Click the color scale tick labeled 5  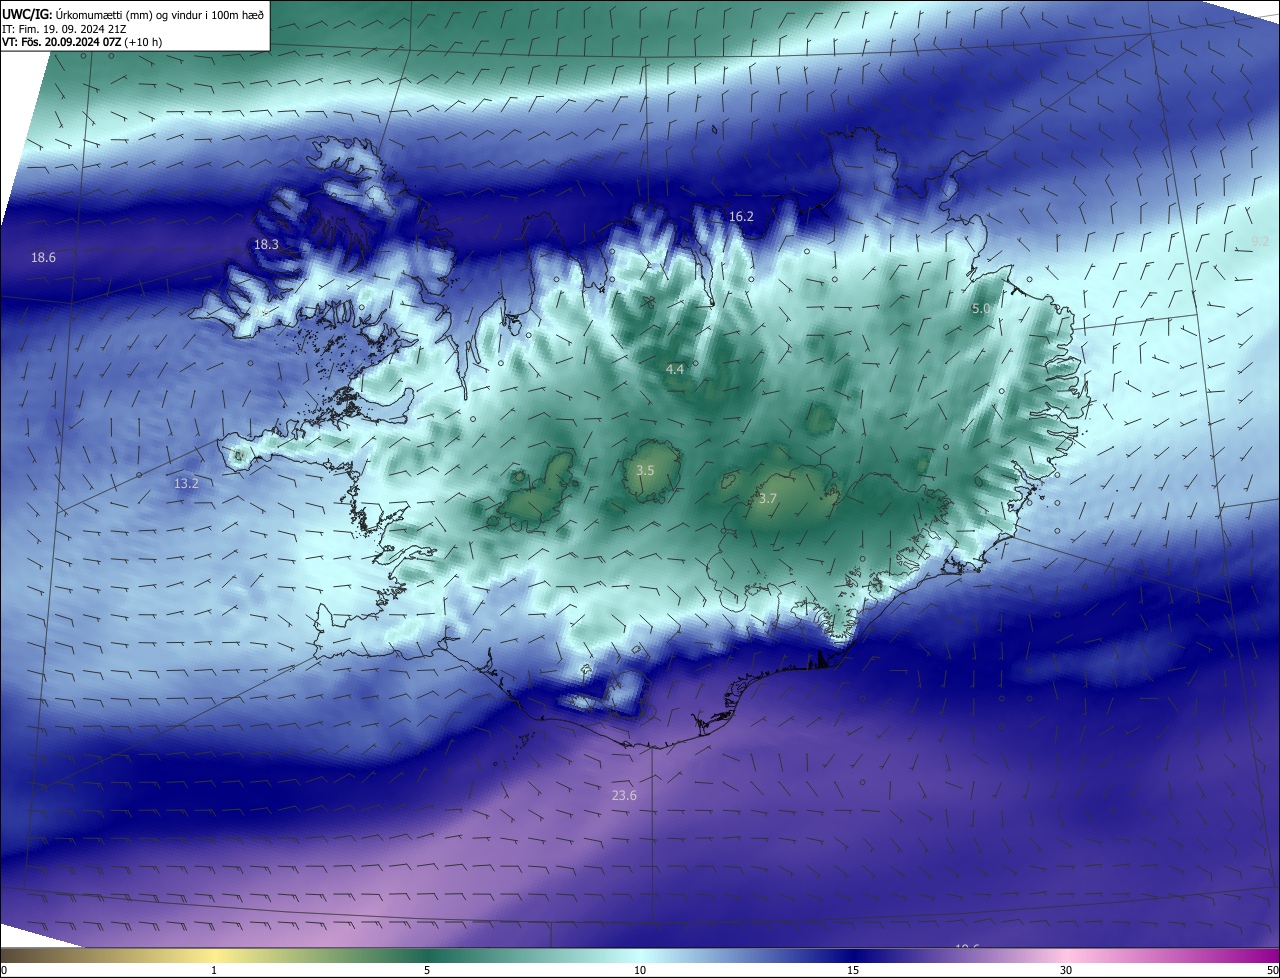427,970
